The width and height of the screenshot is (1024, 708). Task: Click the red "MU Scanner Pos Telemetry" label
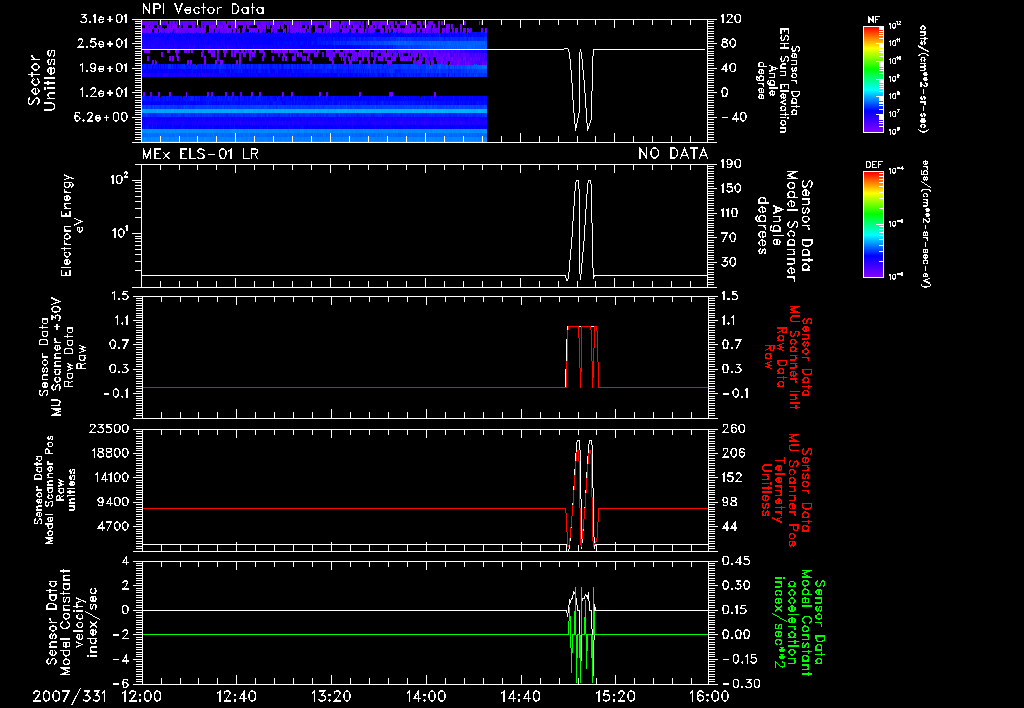pyautogui.click(x=786, y=490)
